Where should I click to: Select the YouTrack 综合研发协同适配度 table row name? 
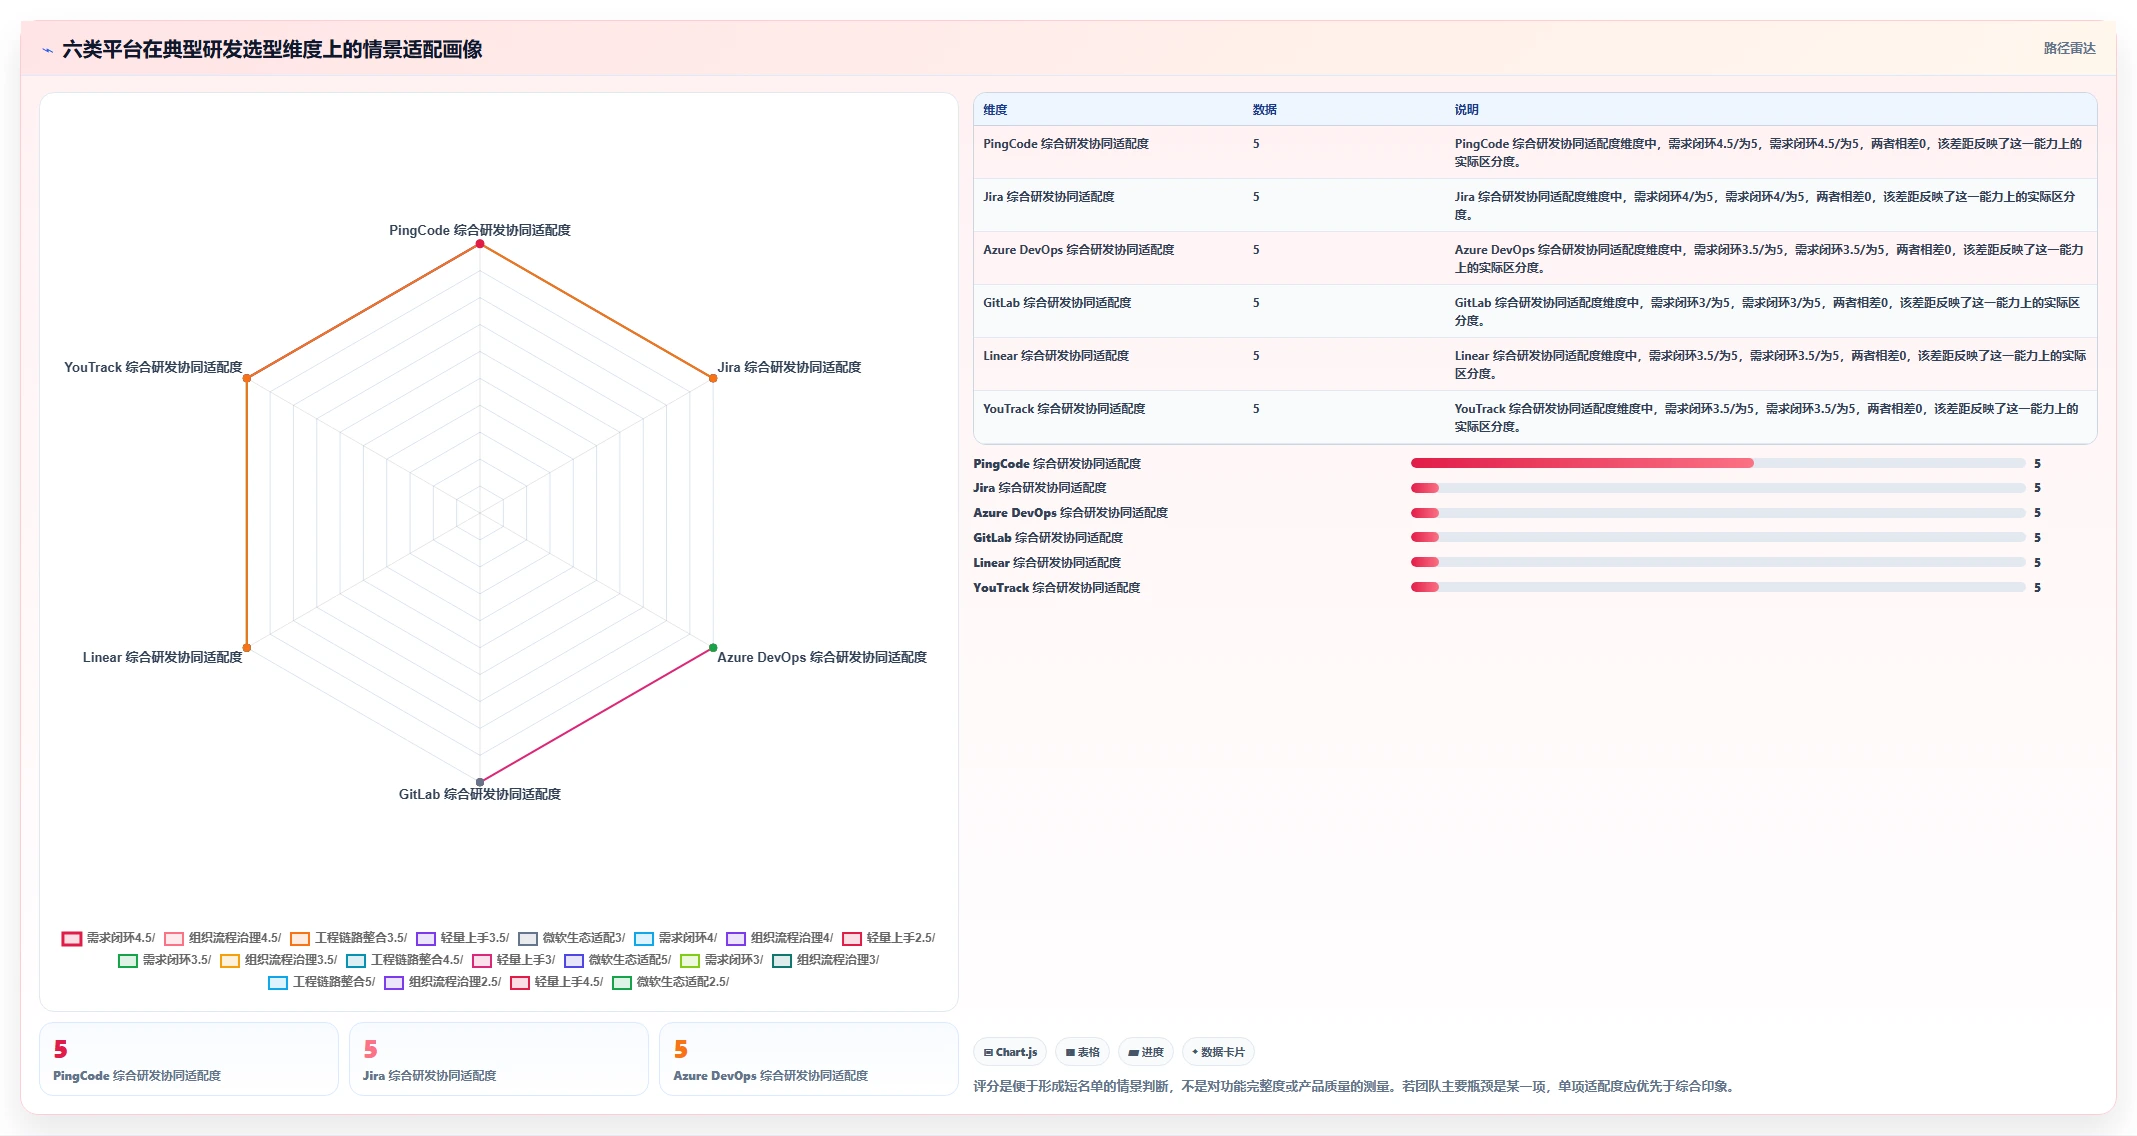coord(1064,409)
